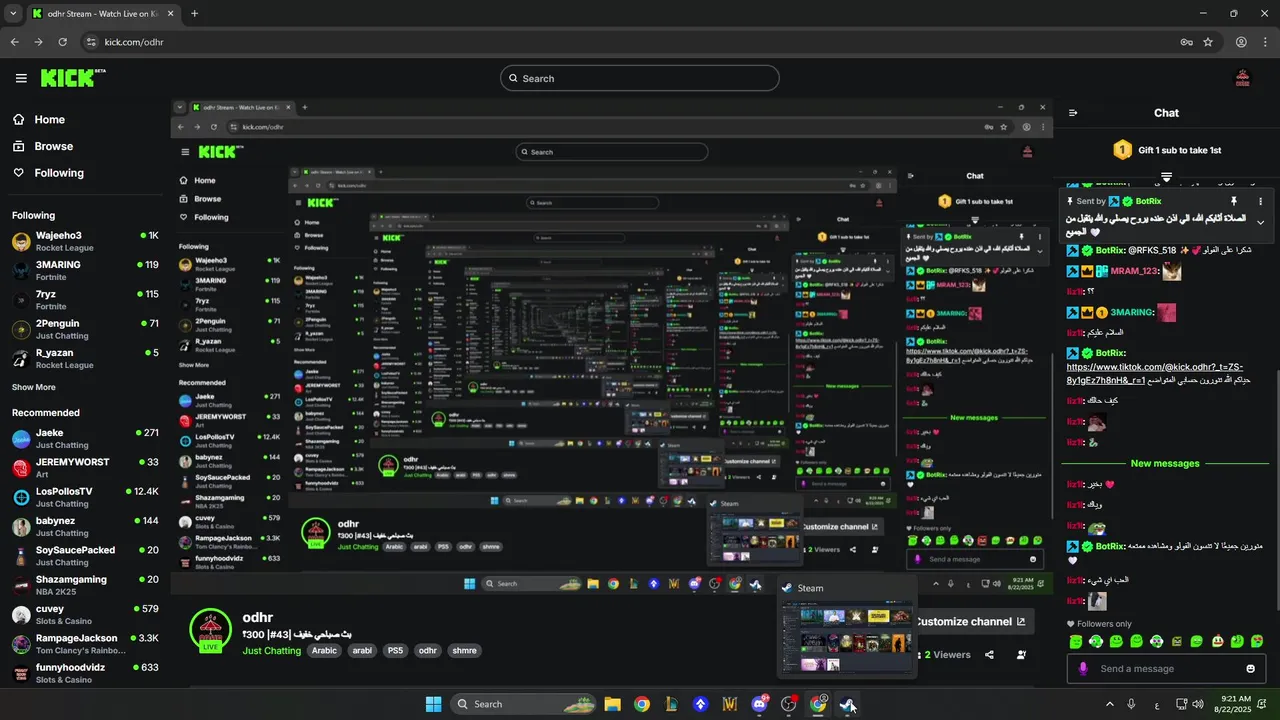Show hidden tray icons chevron

[x=1109, y=704]
